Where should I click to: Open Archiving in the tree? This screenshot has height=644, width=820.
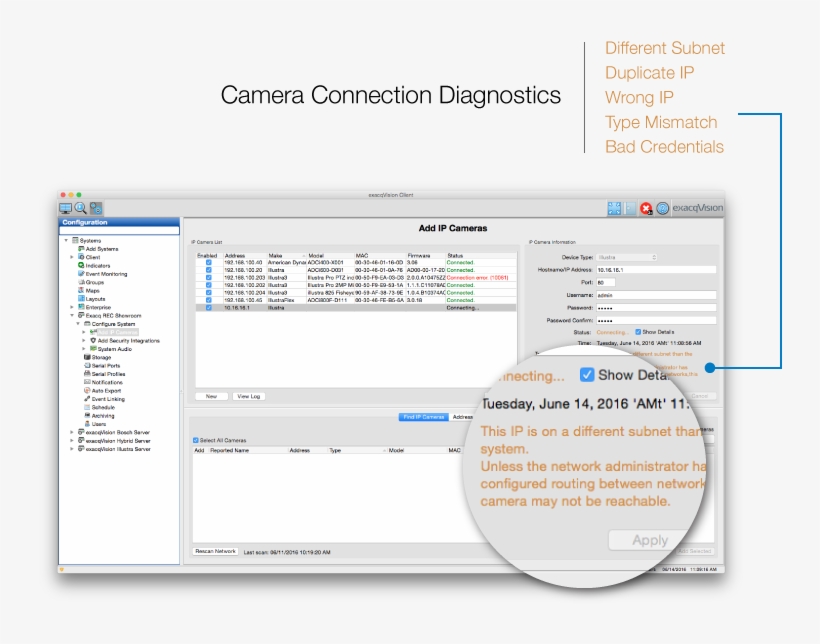click(103, 416)
